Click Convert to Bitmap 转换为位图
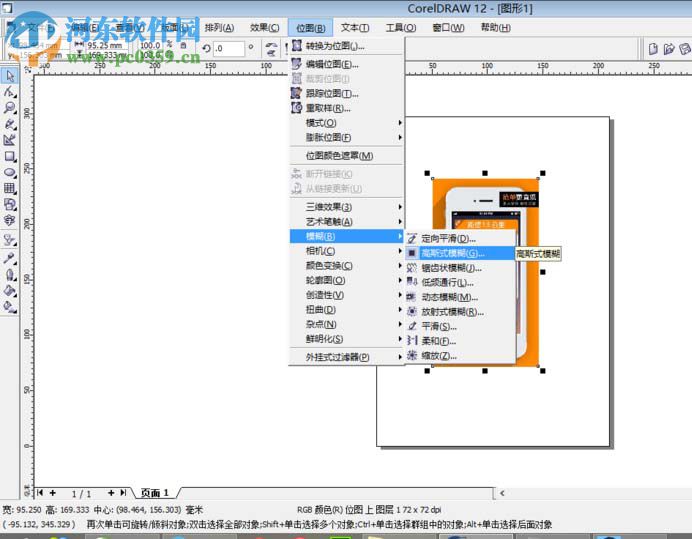 (x=346, y=46)
